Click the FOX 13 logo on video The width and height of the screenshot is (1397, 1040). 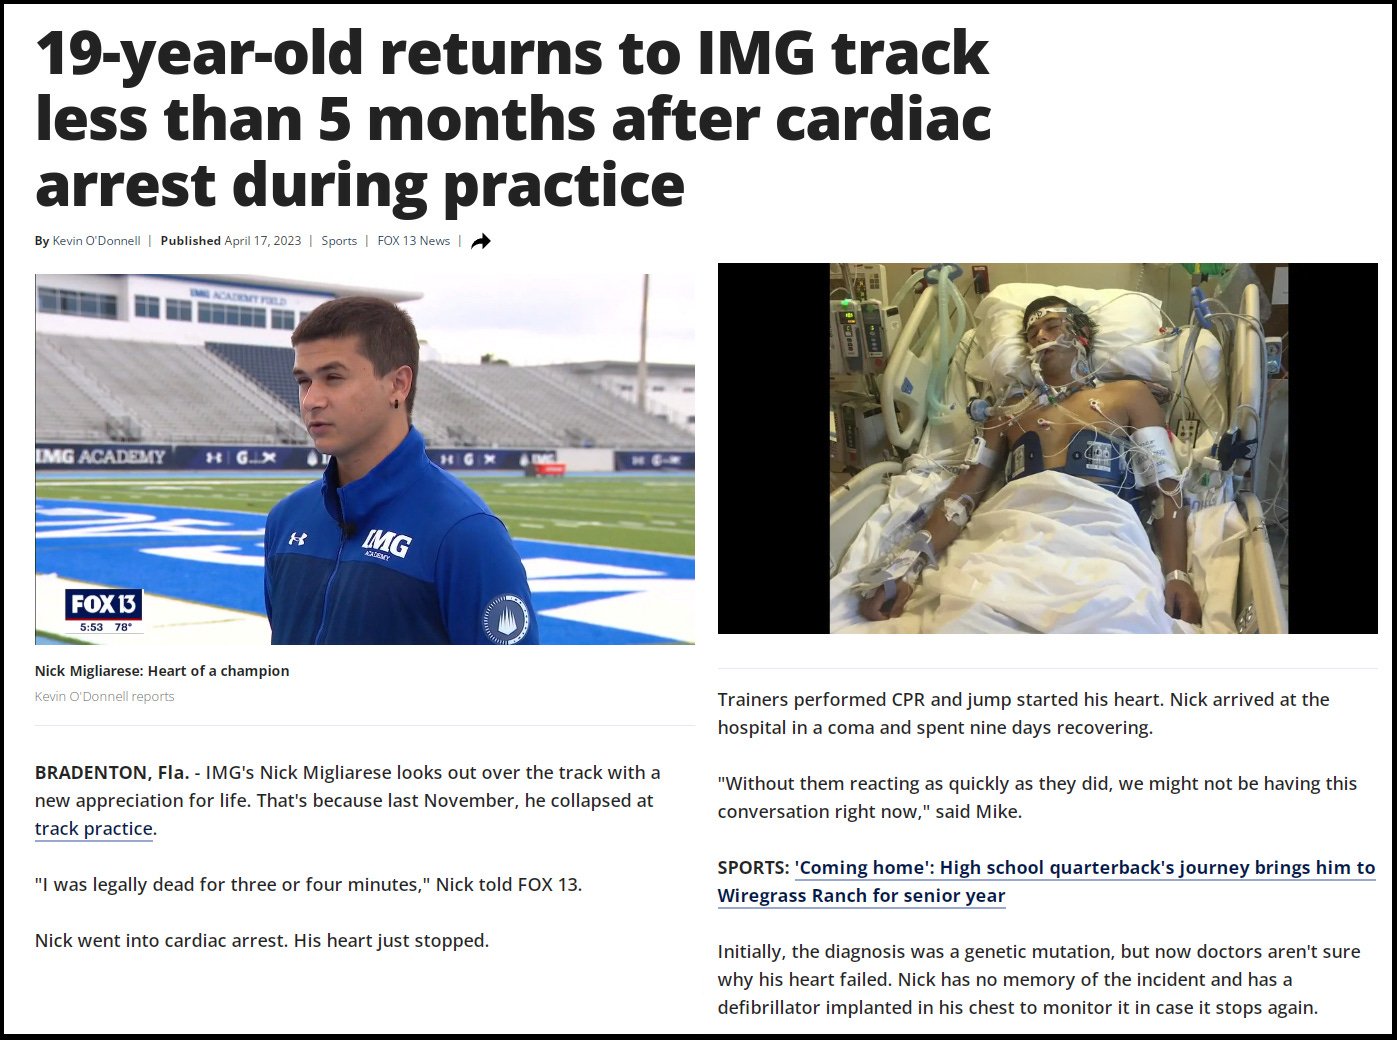[x=104, y=605]
